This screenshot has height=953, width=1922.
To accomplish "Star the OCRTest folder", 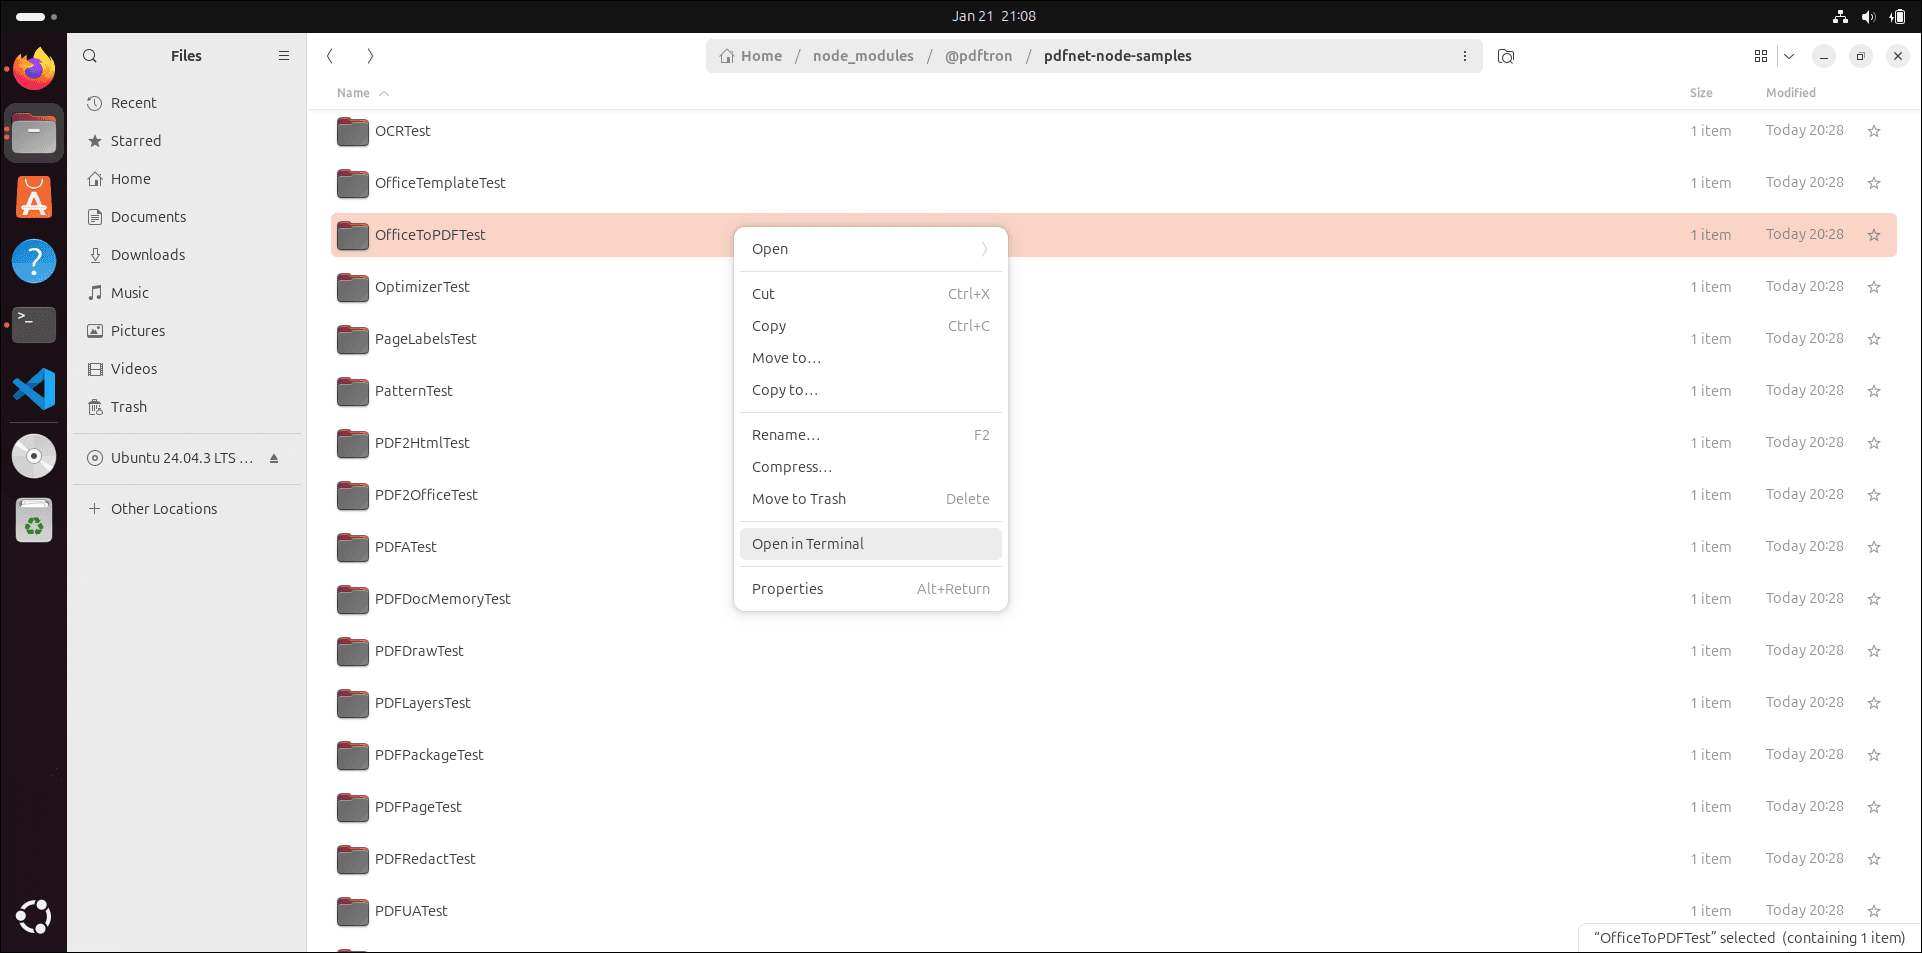I will tap(1874, 131).
